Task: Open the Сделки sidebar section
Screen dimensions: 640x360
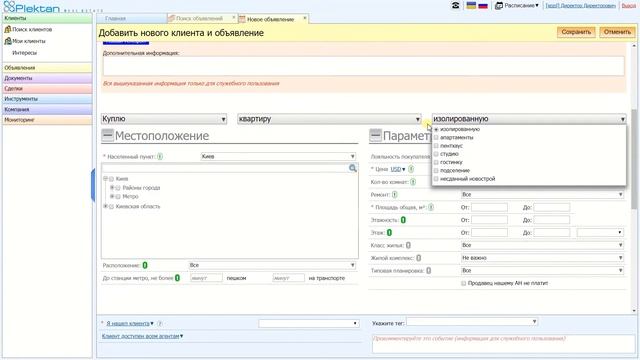Action: coord(47,89)
